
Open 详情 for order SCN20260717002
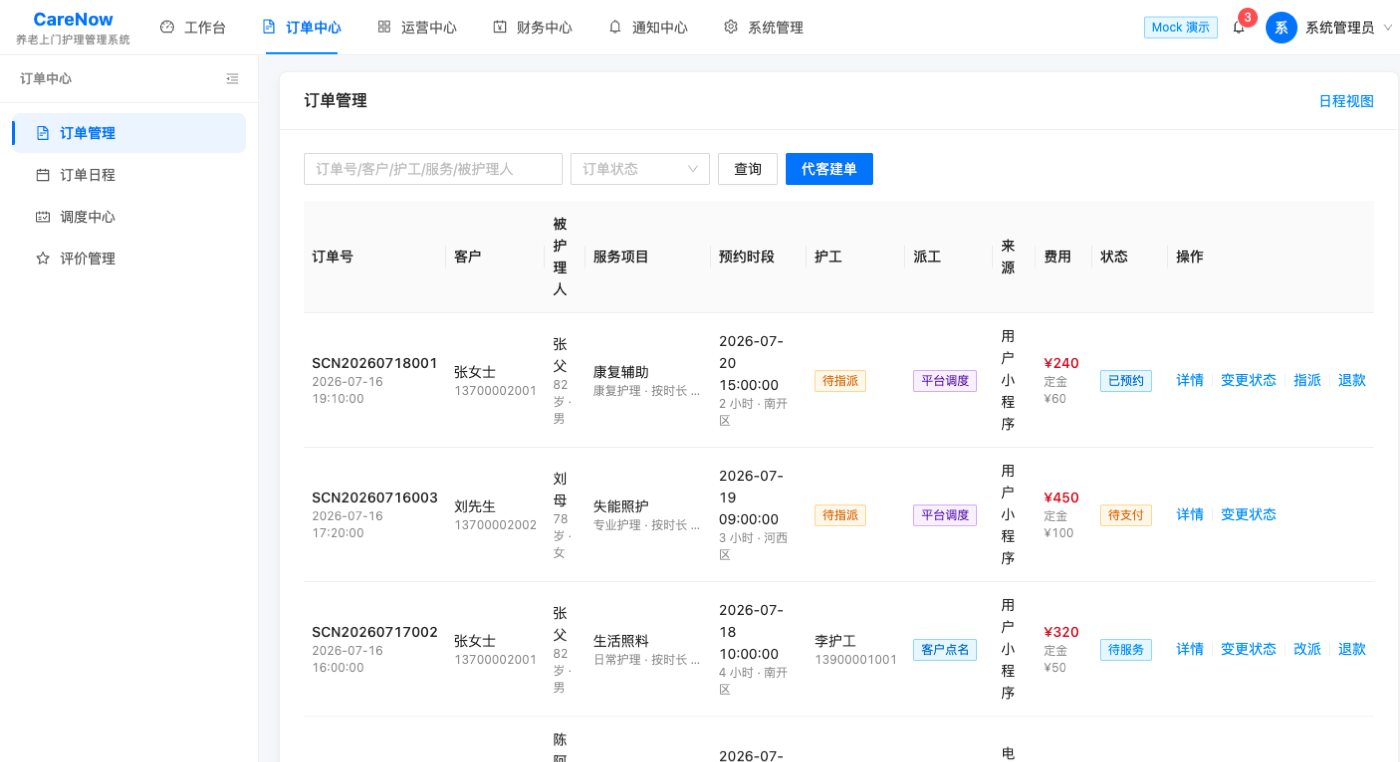[x=1190, y=649]
